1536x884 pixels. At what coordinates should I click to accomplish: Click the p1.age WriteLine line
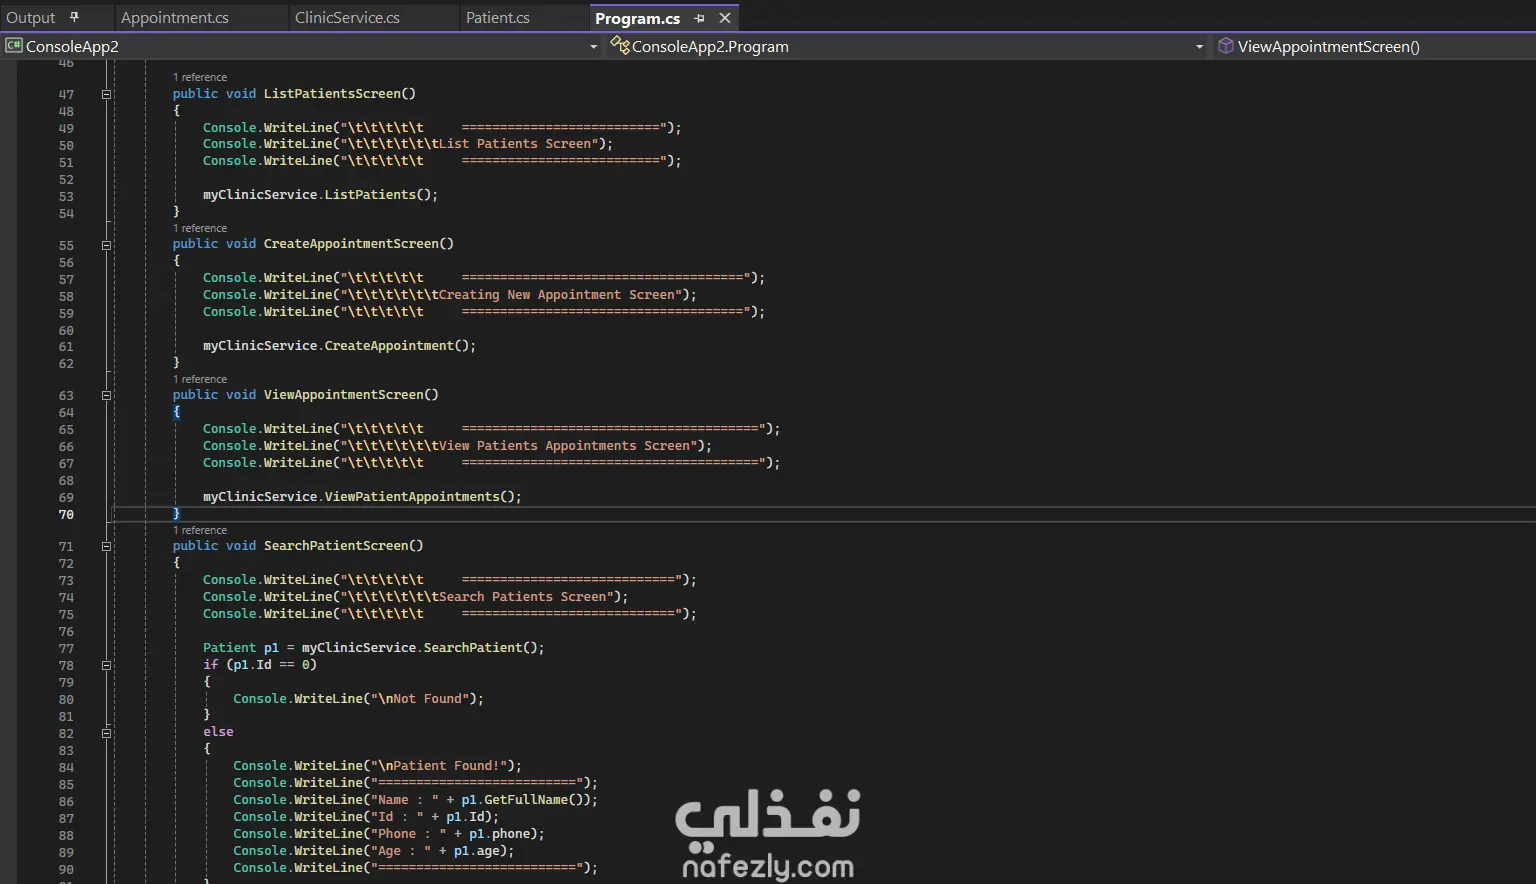(374, 850)
